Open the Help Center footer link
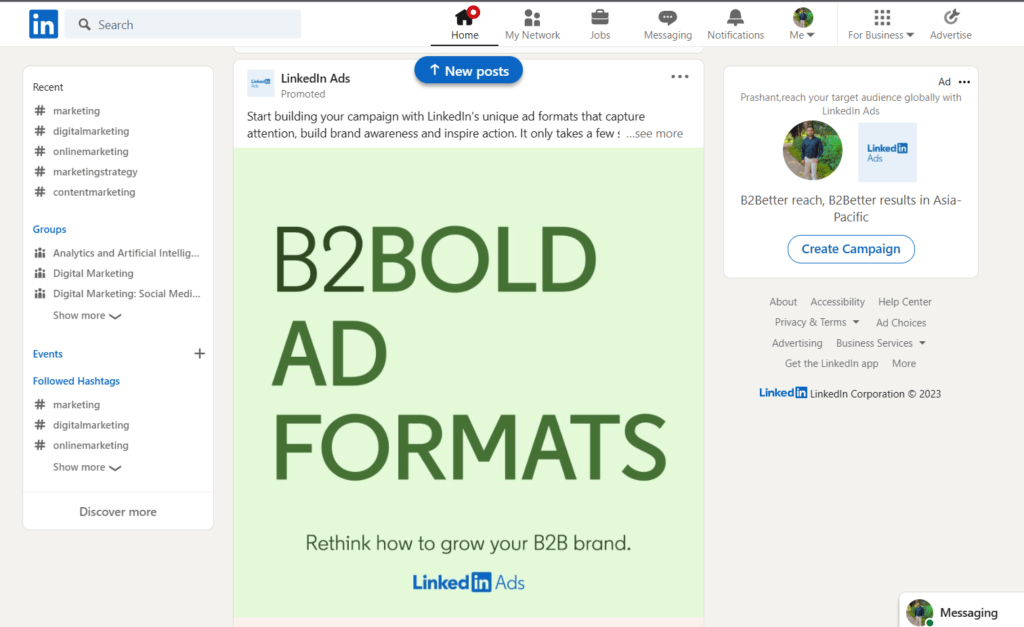Viewport: 1024px width, 627px height. point(904,302)
